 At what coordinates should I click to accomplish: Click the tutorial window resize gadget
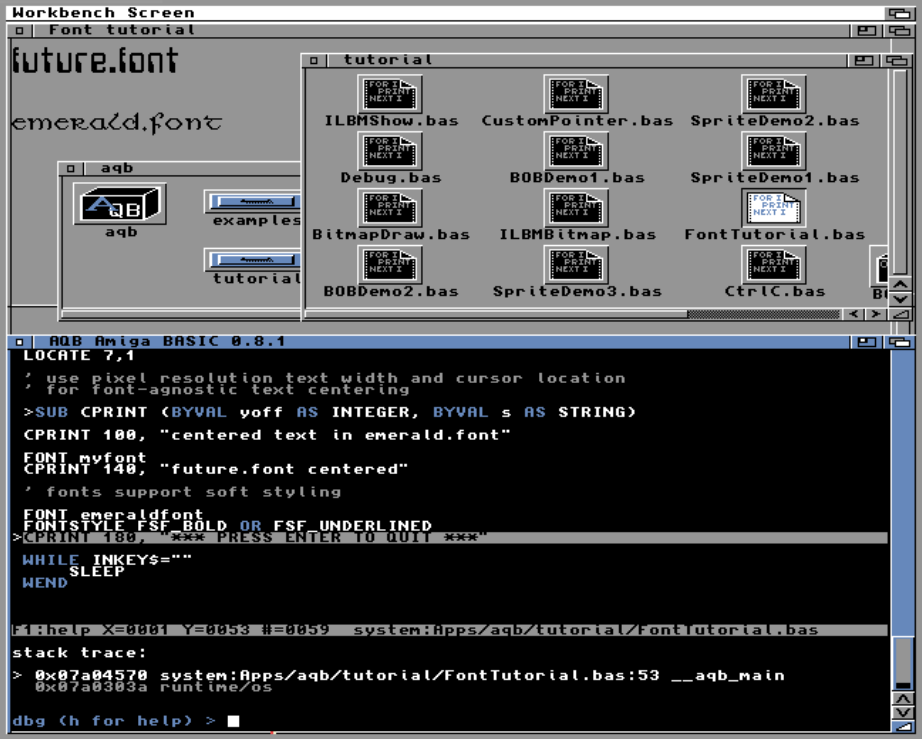tap(901, 314)
